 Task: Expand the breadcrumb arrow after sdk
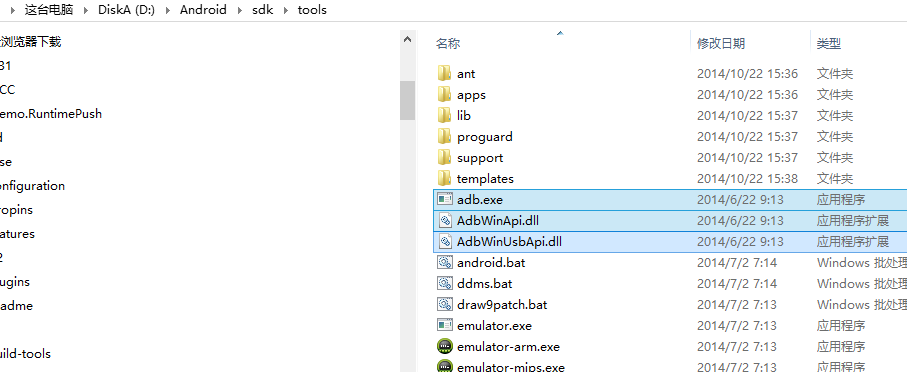click(x=285, y=10)
